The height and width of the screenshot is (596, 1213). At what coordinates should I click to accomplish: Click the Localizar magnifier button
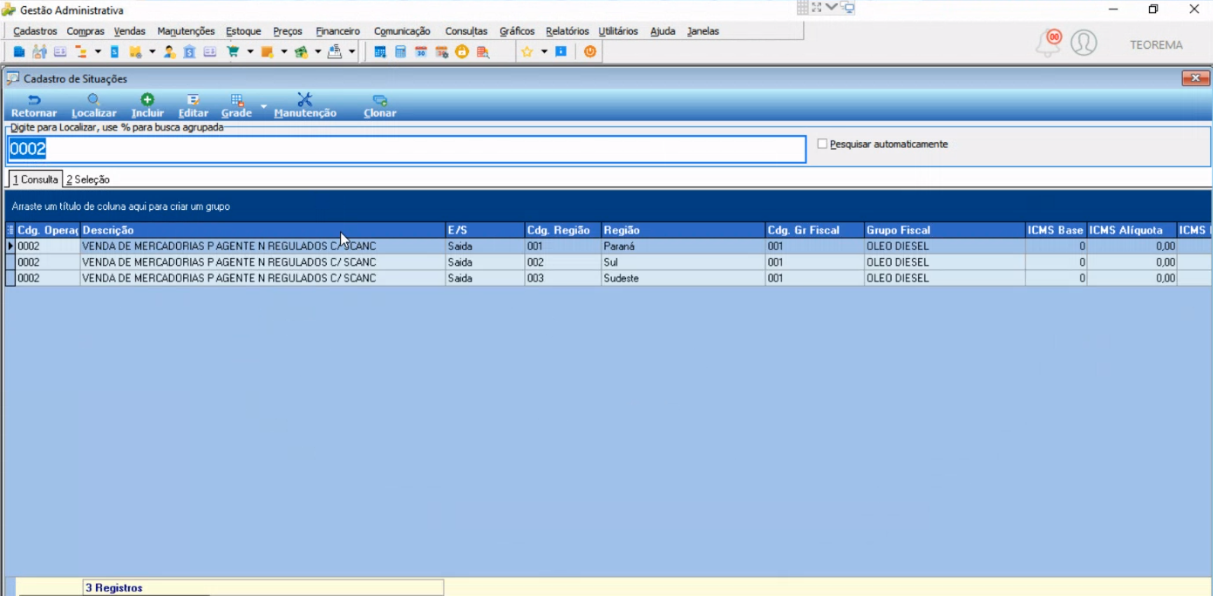point(94,106)
